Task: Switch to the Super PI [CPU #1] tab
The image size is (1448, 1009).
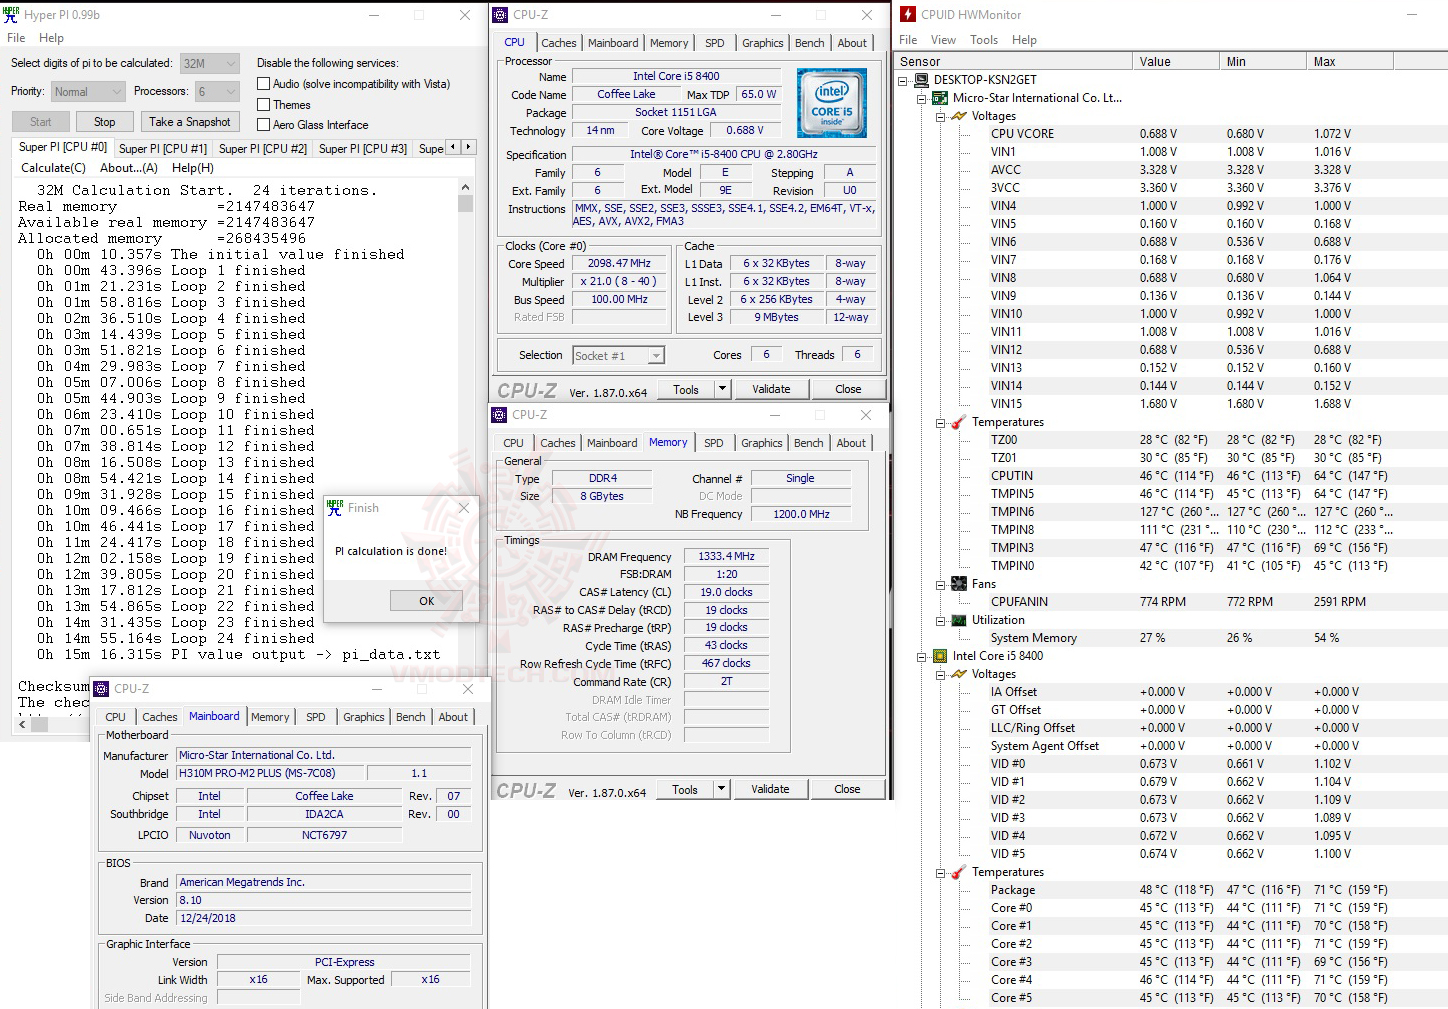Action: (163, 148)
